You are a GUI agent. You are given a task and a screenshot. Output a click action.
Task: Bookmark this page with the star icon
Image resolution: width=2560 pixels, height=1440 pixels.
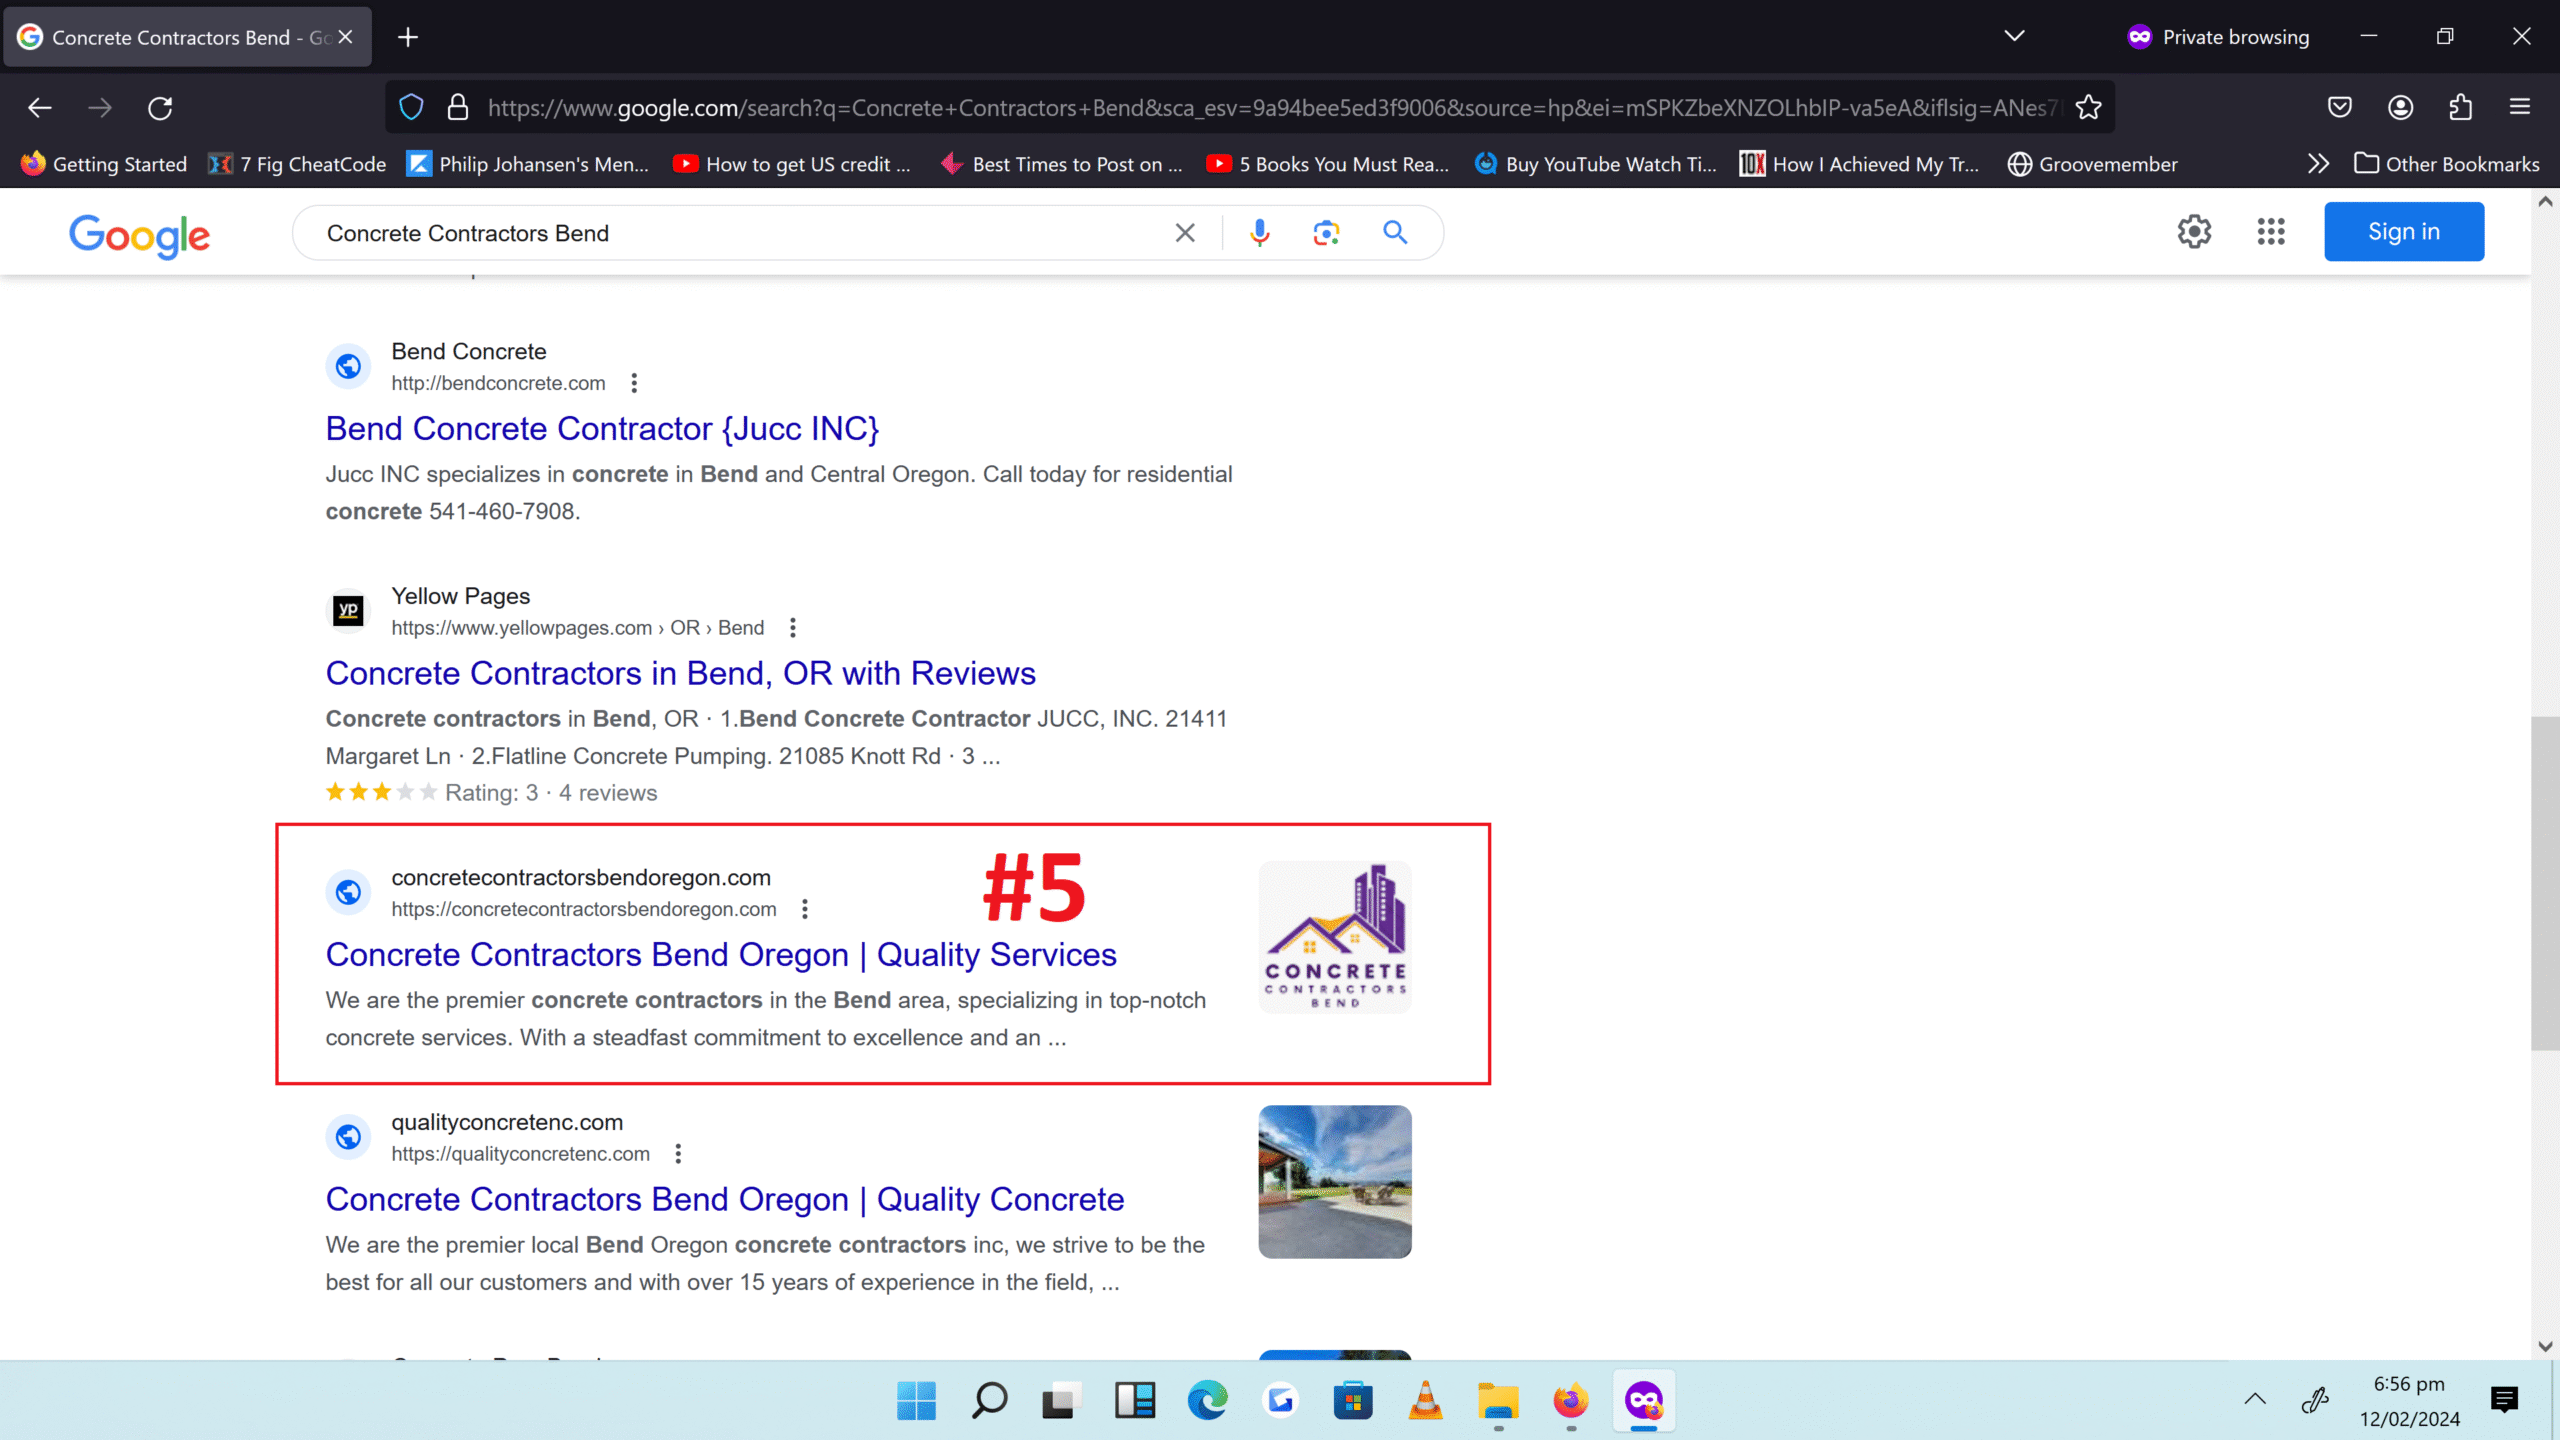[2088, 107]
